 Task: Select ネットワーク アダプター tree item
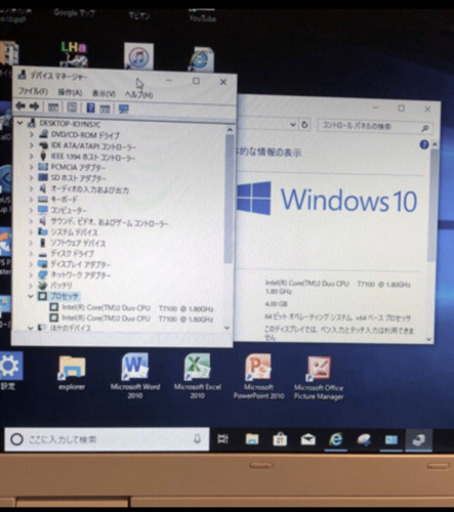coord(80,275)
